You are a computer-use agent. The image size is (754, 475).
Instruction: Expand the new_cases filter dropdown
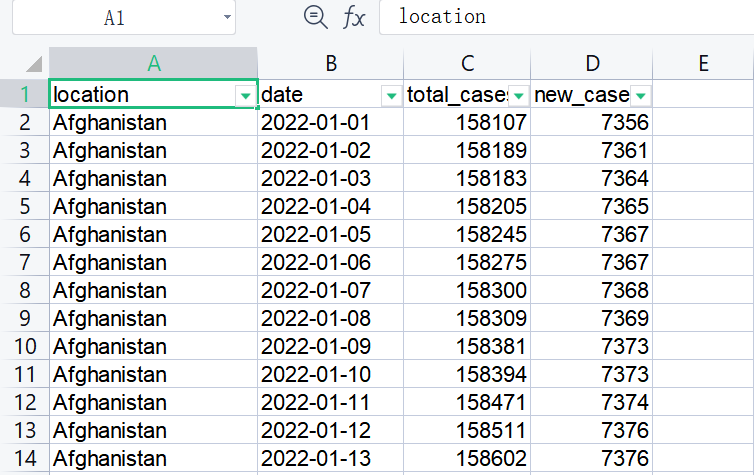pos(640,95)
